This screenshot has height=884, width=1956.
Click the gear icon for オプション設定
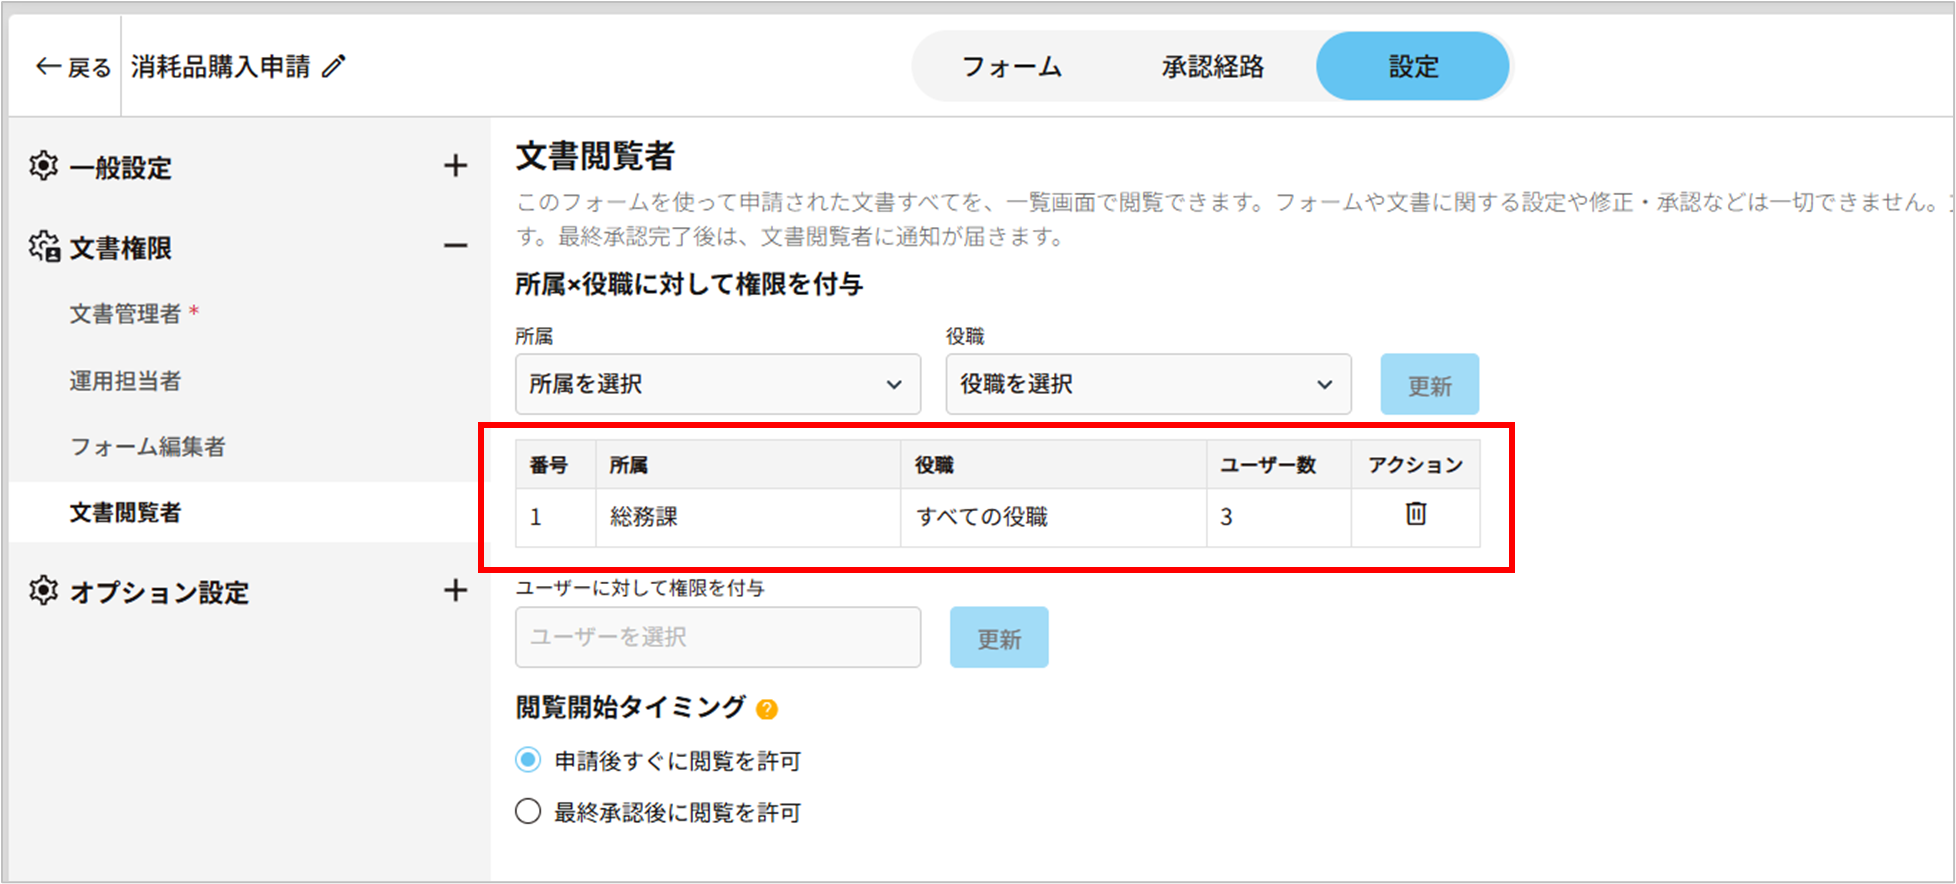44,591
